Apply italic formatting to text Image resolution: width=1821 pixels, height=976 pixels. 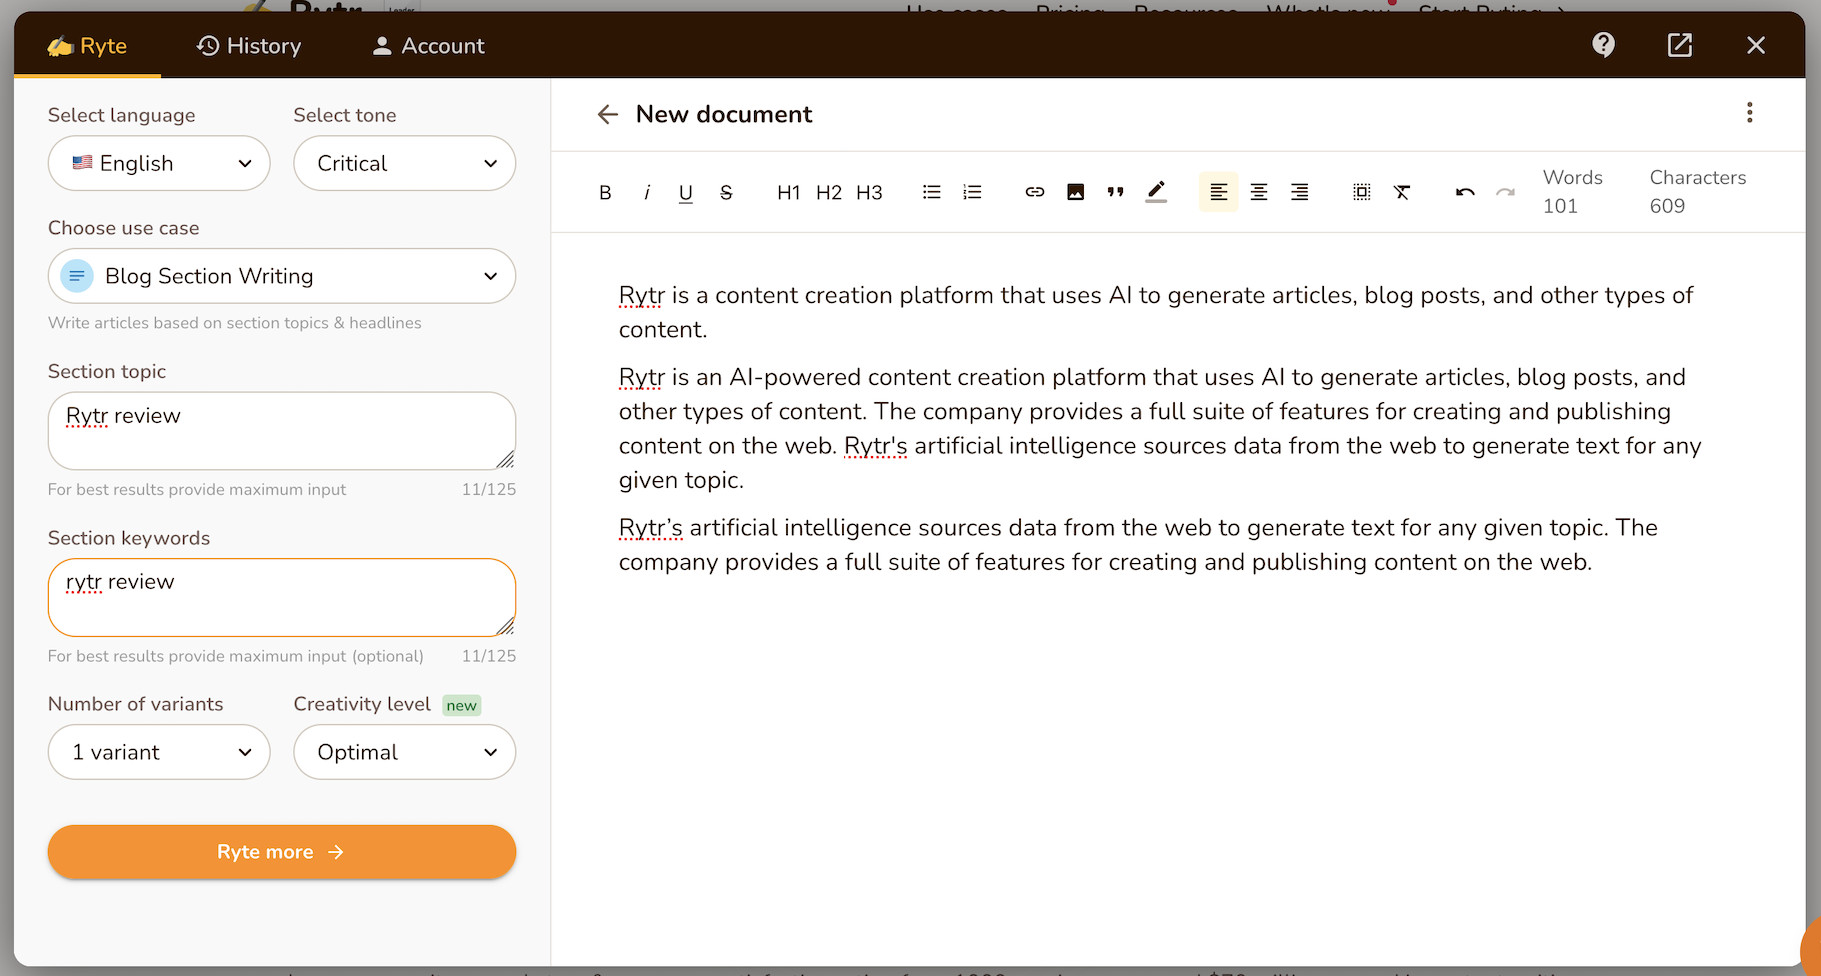[647, 193]
